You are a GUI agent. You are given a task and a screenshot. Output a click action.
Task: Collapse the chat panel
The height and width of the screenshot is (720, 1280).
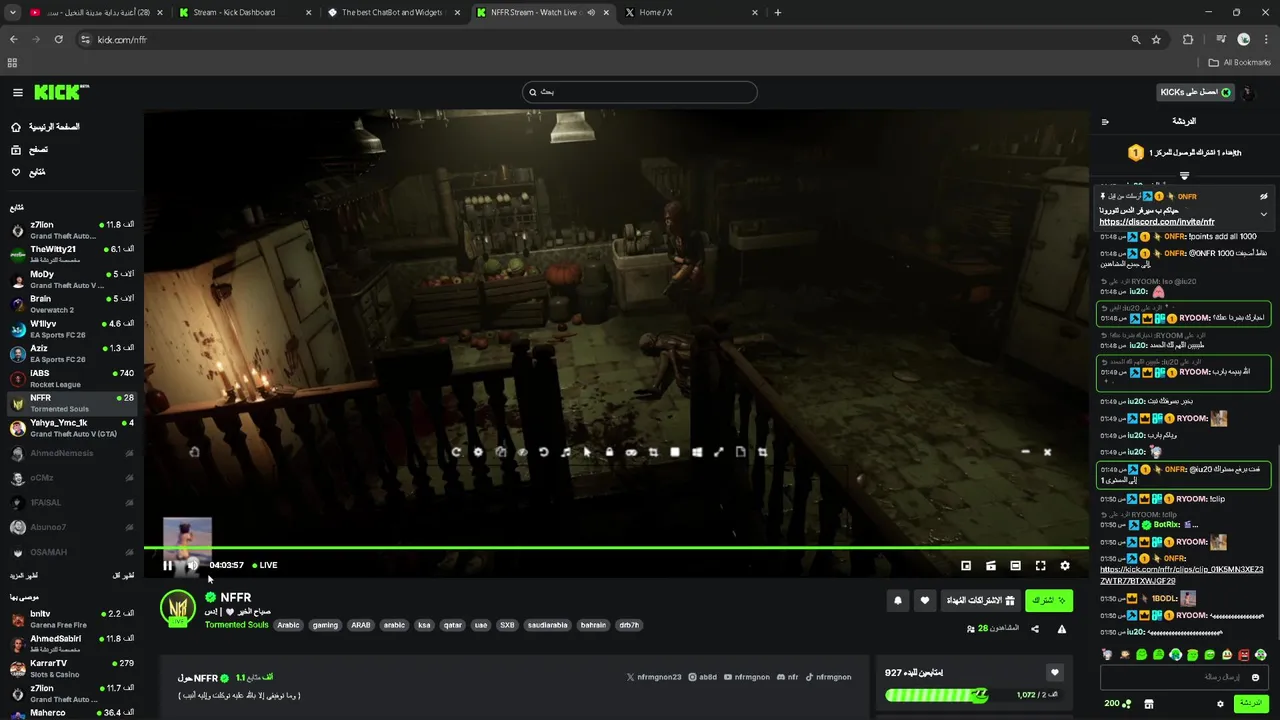click(1105, 122)
